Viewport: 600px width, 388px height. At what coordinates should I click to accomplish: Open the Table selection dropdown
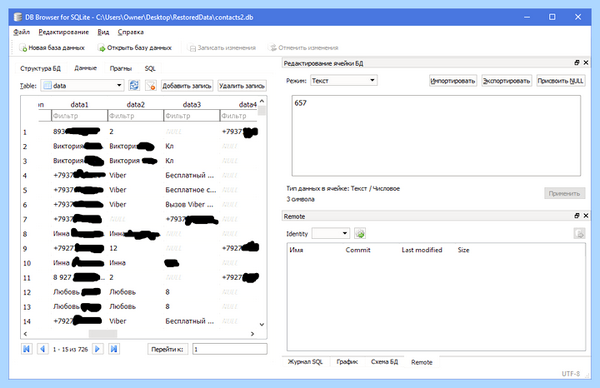pos(82,85)
